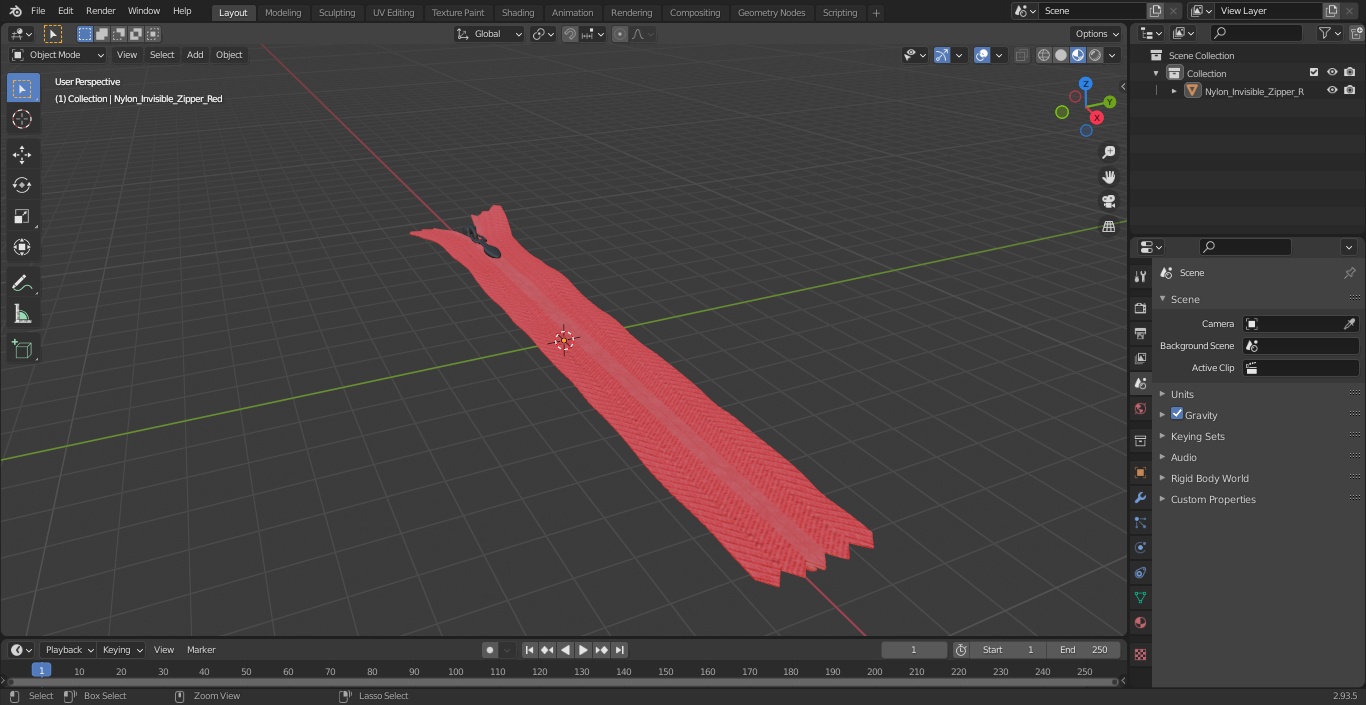Open Object Constraints properties tab
1366x705 pixels.
[1140, 572]
